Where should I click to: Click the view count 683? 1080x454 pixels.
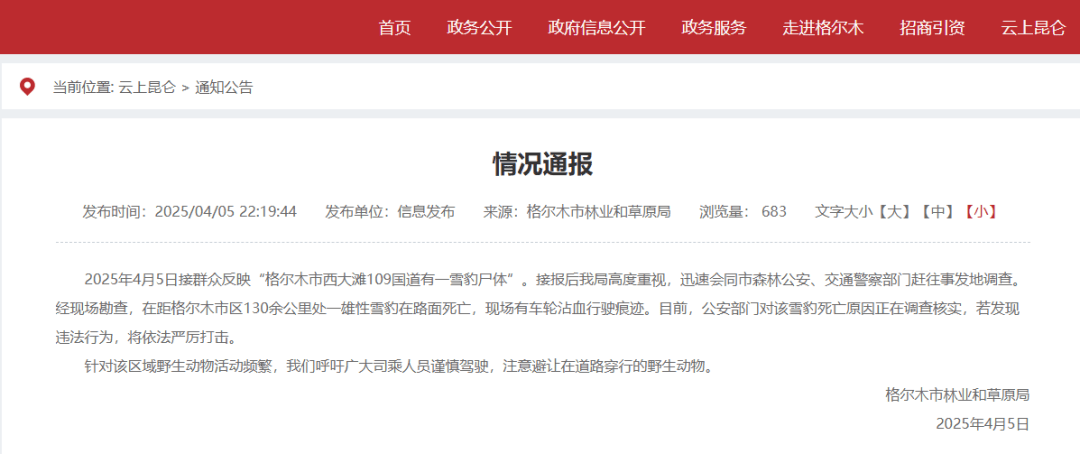pos(773,211)
